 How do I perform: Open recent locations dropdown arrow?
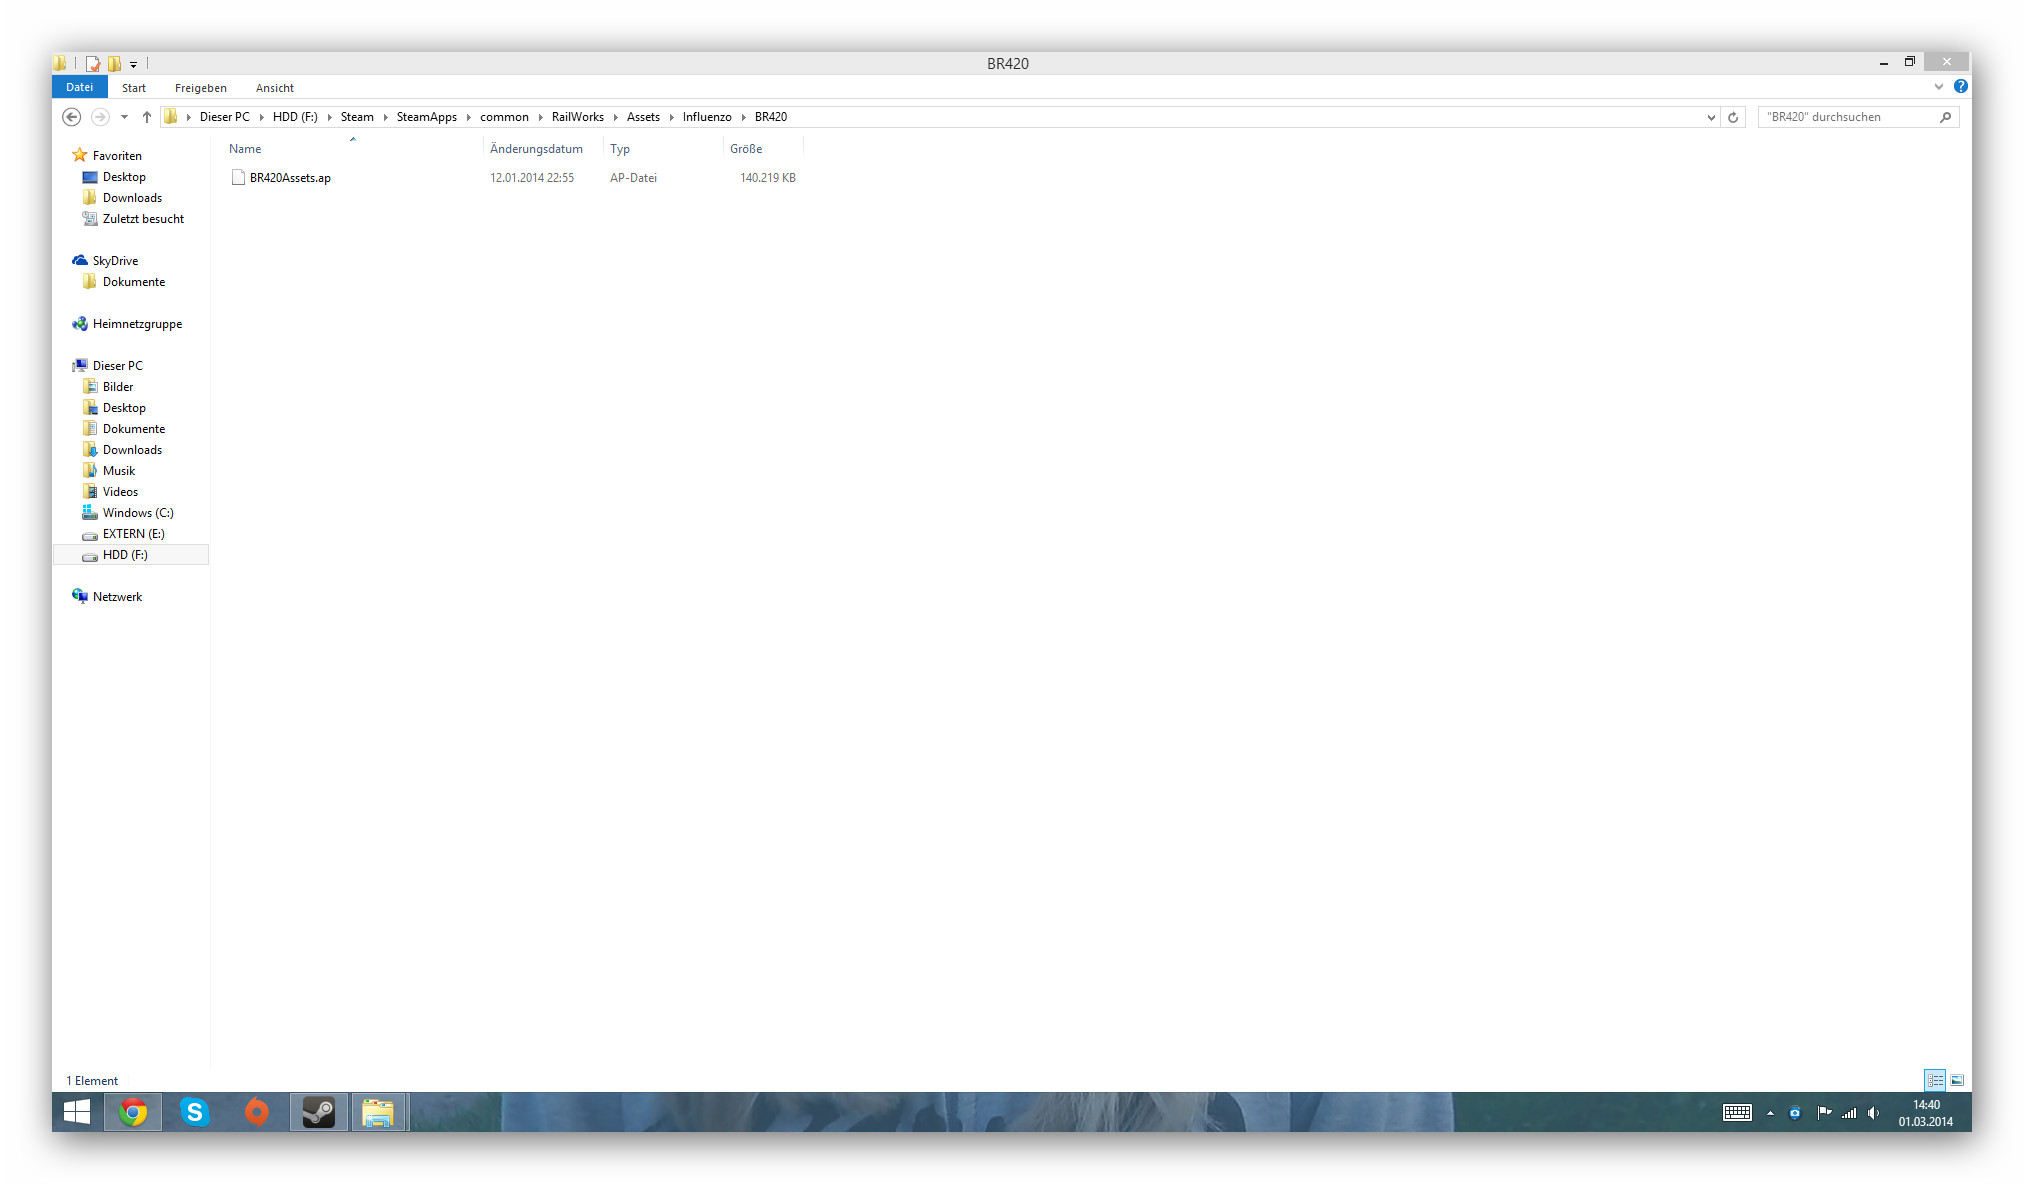[124, 117]
